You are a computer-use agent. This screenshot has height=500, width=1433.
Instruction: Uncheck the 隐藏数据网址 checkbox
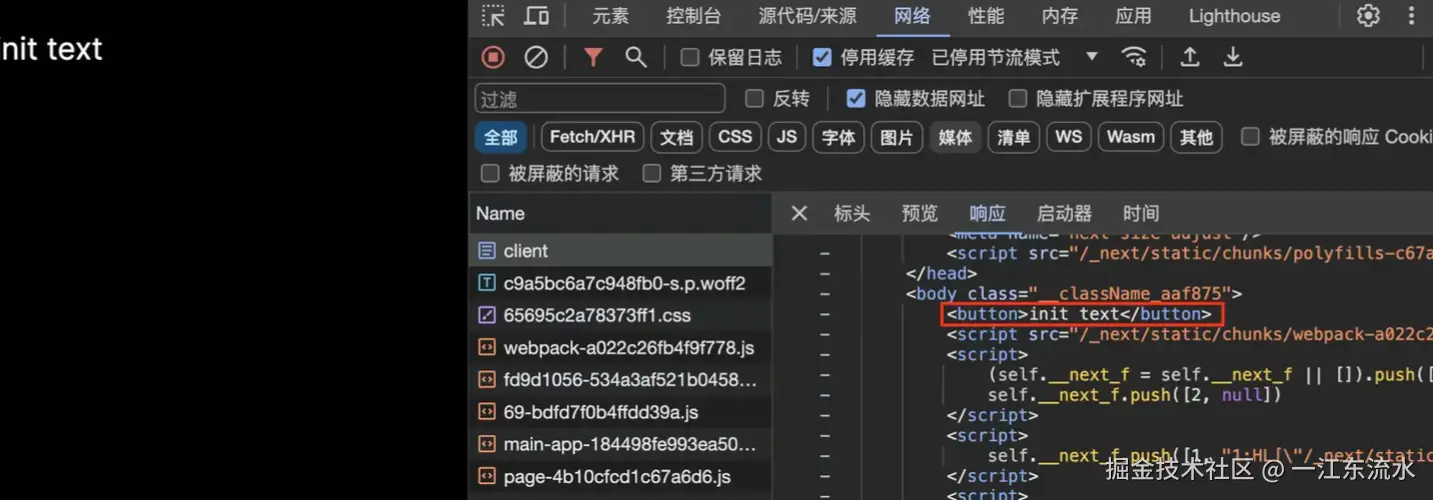856,98
